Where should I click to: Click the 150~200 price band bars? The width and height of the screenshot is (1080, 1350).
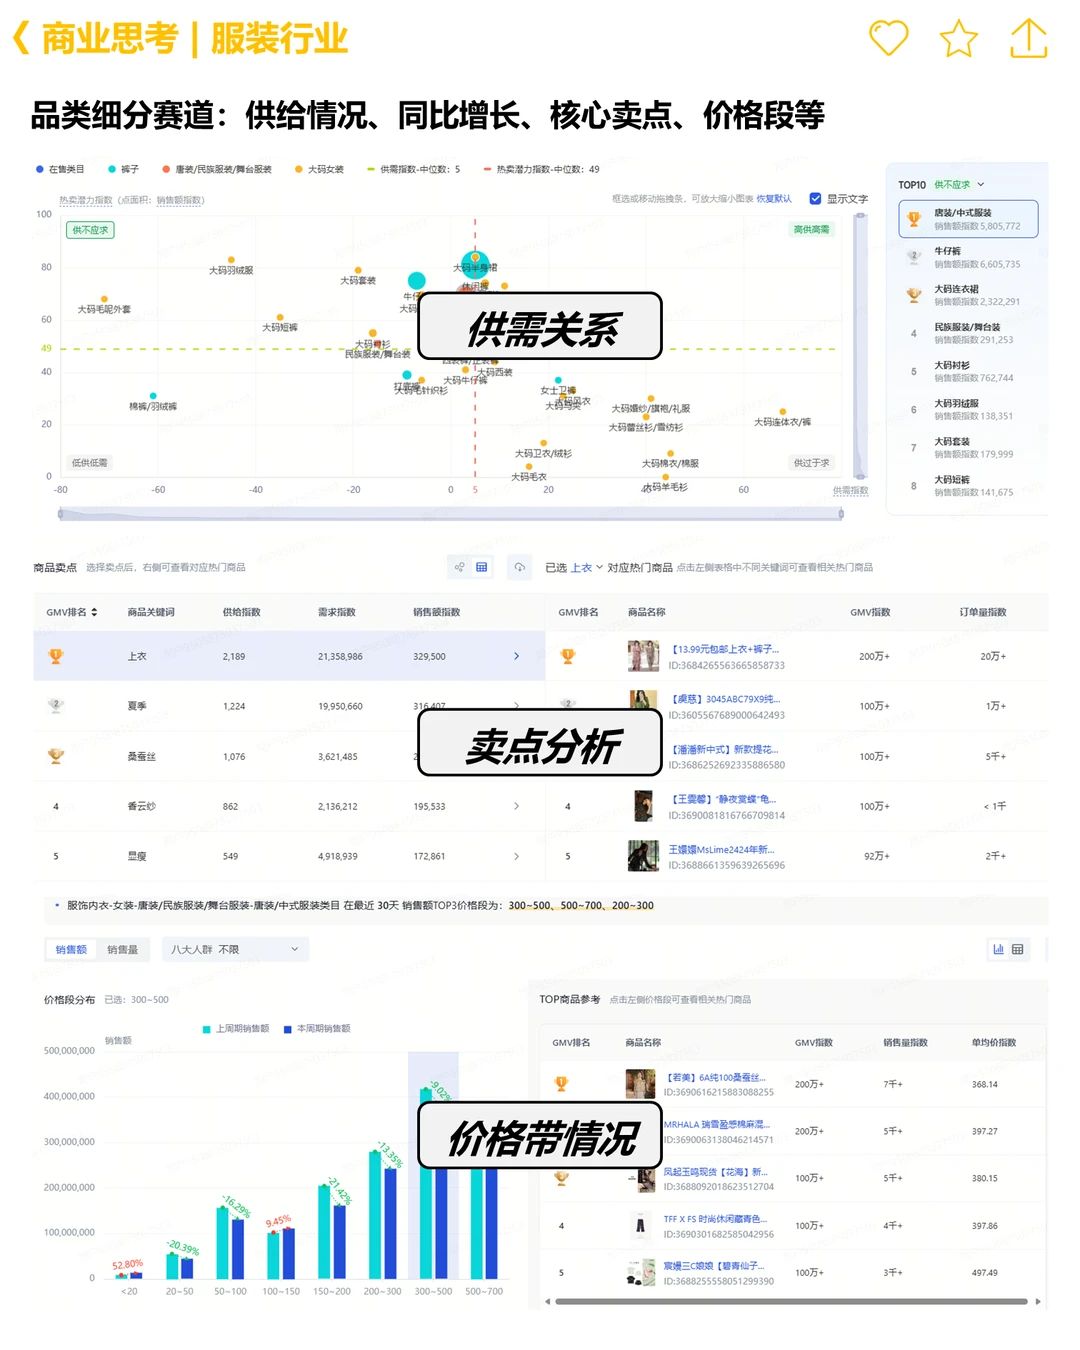[332, 1231]
